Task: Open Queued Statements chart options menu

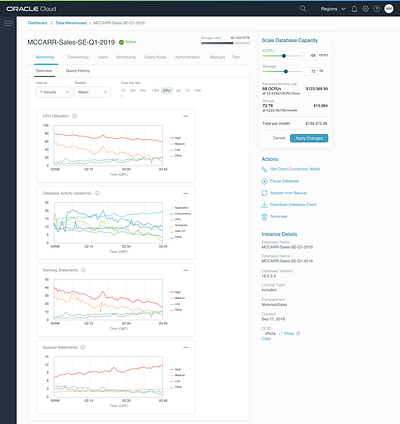Action: pos(186,348)
